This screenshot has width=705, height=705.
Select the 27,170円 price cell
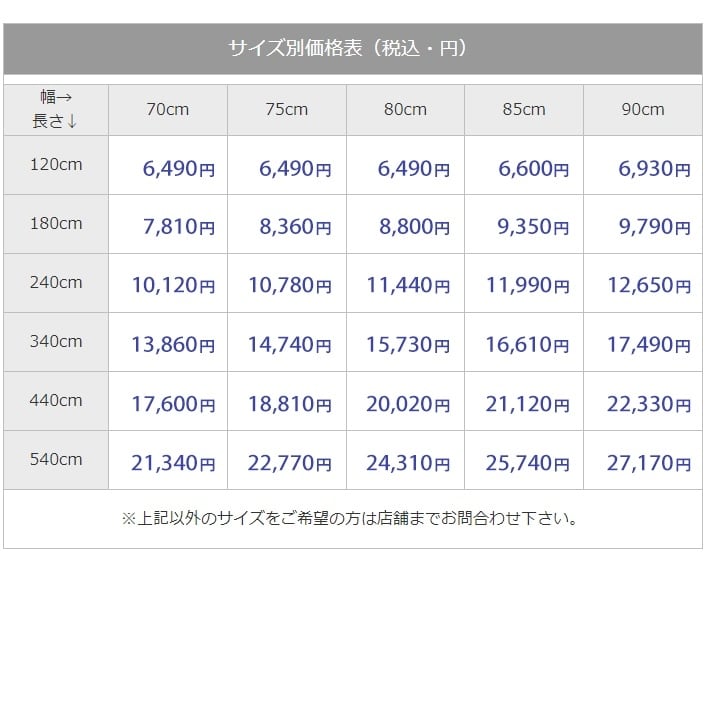pos(643,460)
